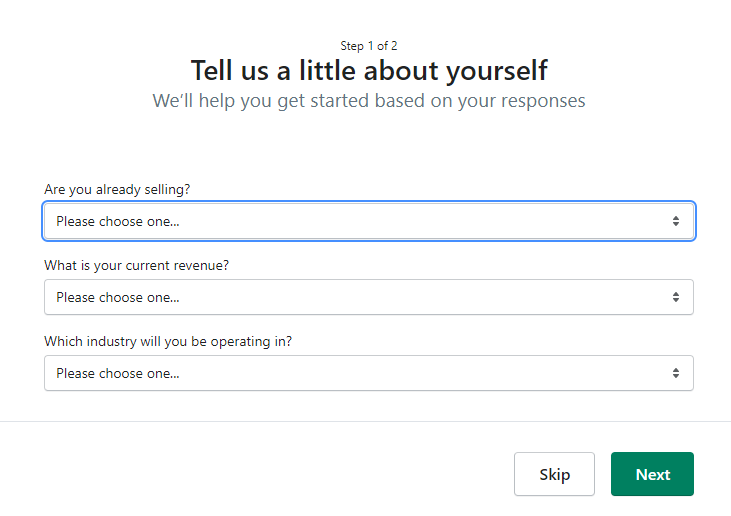This screenshot has width=731, height=516.
Task: Click the horizontal divider above the Skip button
Action: click(x=366, y=421)
